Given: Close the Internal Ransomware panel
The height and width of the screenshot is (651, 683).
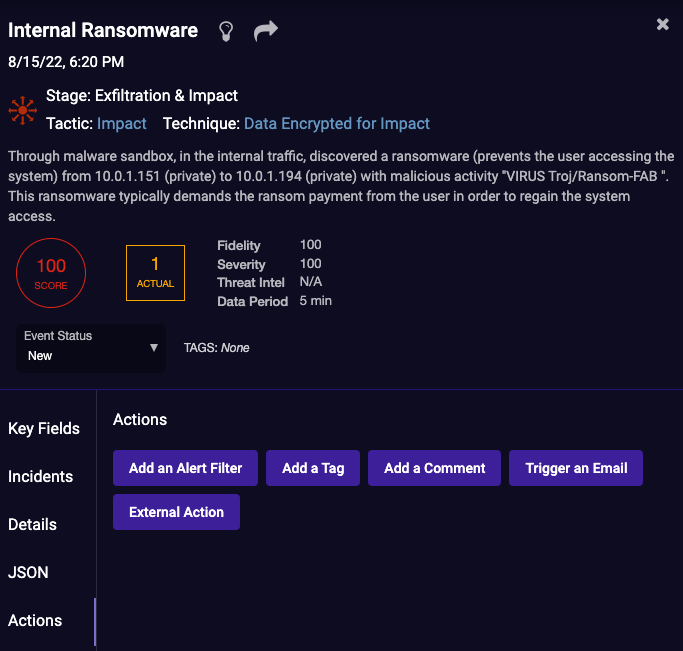Looking at the screenshot, I should 662,24.
